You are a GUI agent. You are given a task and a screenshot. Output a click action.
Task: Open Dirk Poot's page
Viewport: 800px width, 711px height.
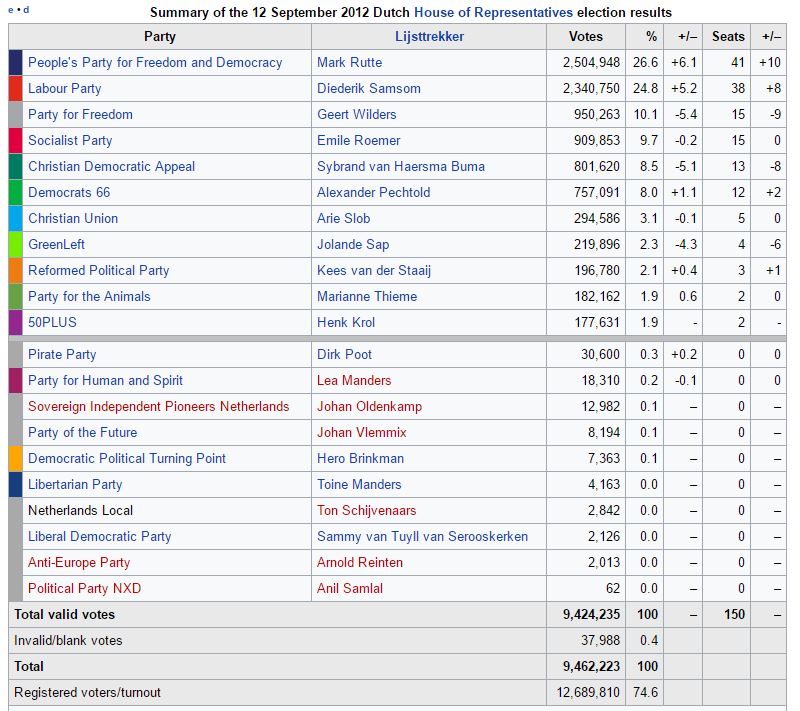coord(344,355)
